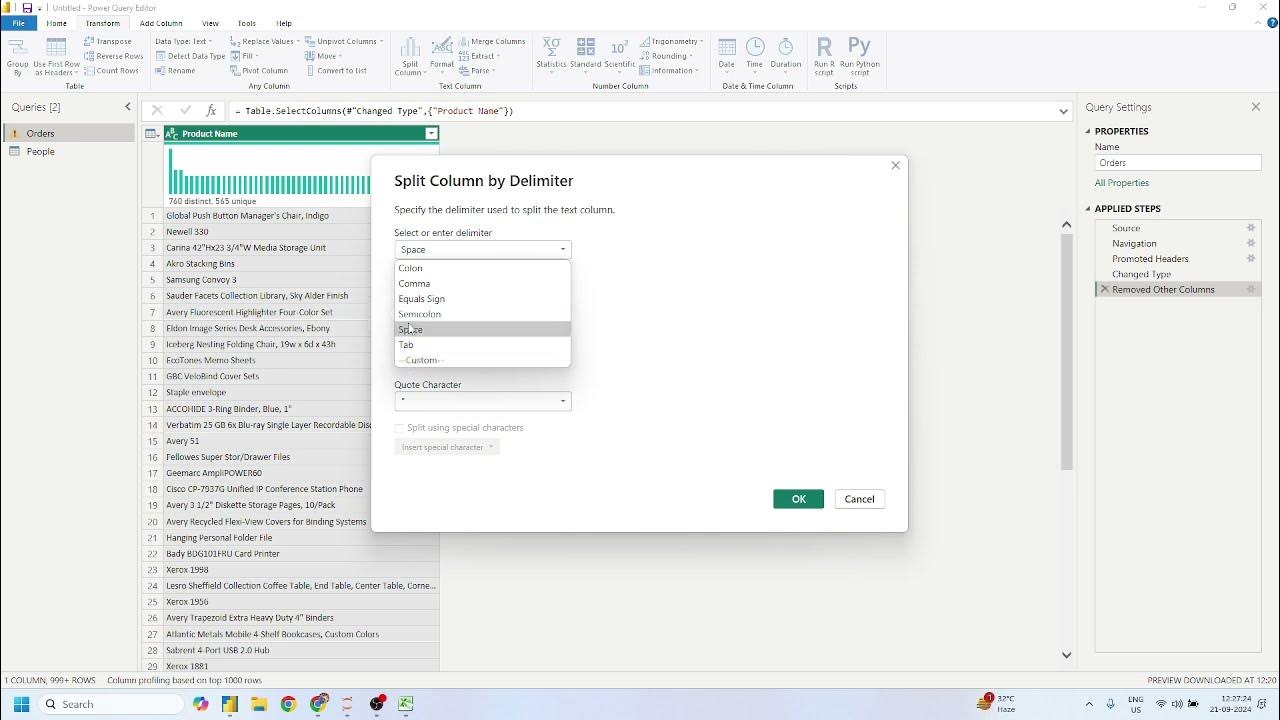Screen dimensions: 1280x720
Task: Click Run Python script icon
Action: tap(860, 56)
